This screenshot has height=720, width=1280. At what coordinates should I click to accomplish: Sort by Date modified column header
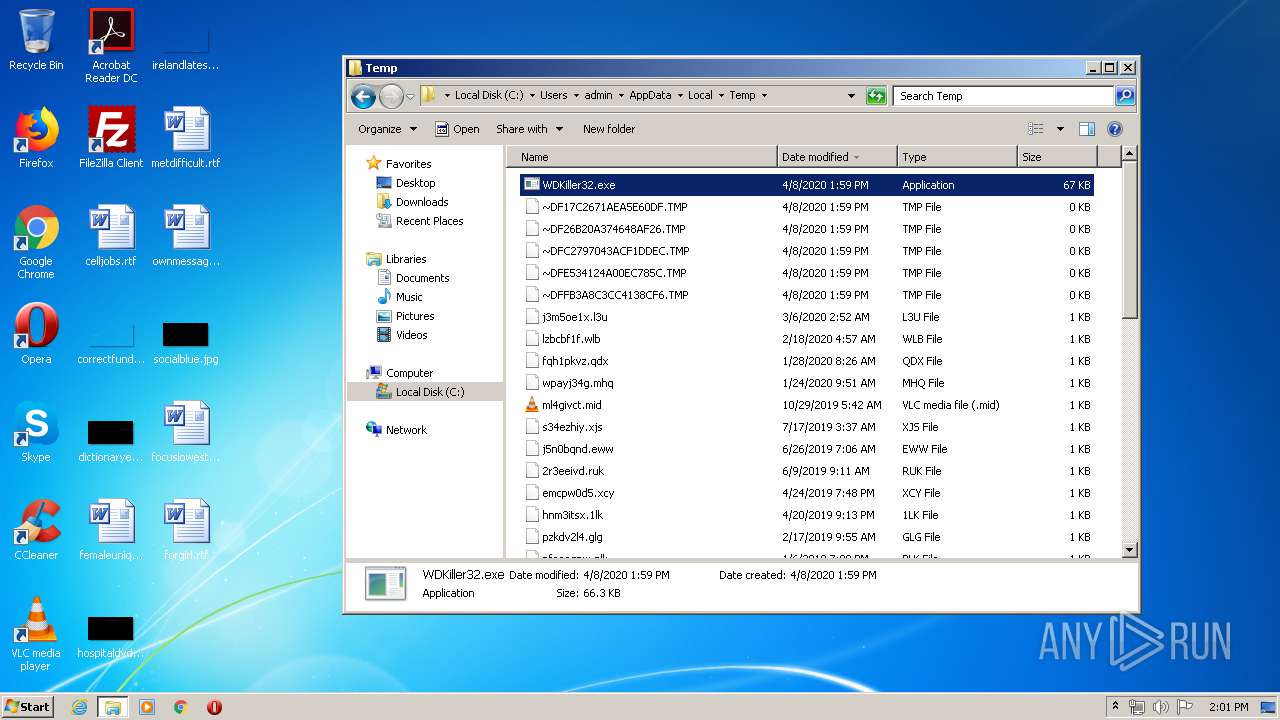coord(836,157)
